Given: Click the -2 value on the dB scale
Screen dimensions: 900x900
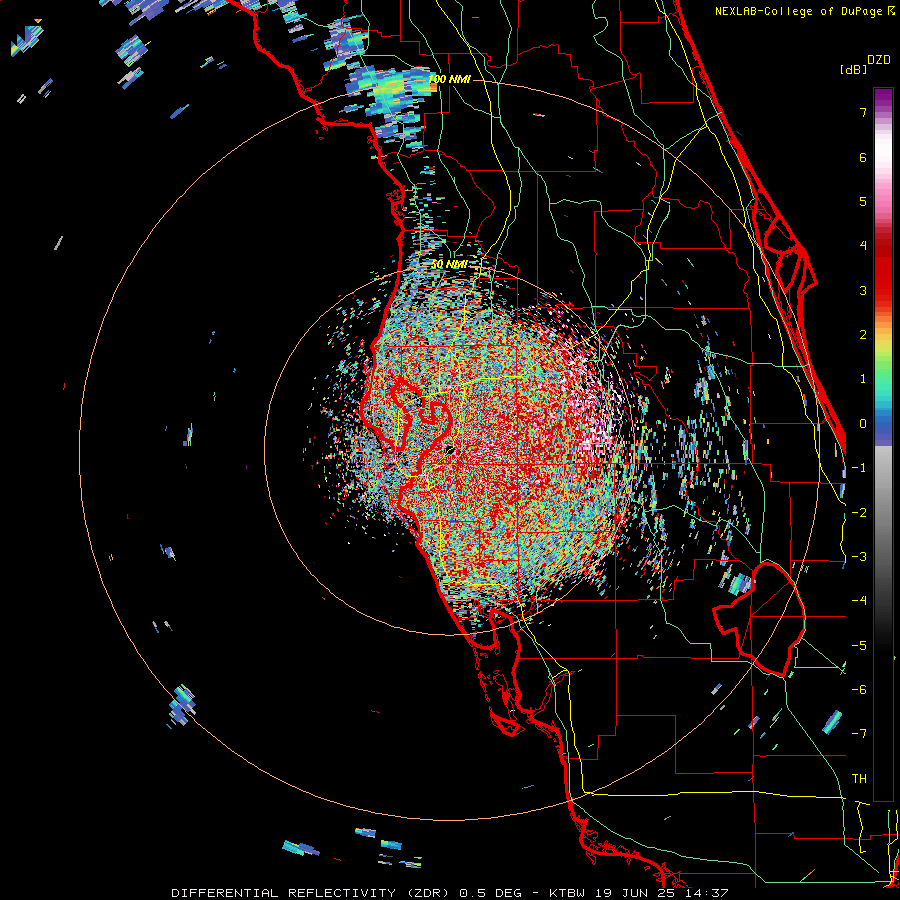Looking at the screenshot, I should click(859, 513).
